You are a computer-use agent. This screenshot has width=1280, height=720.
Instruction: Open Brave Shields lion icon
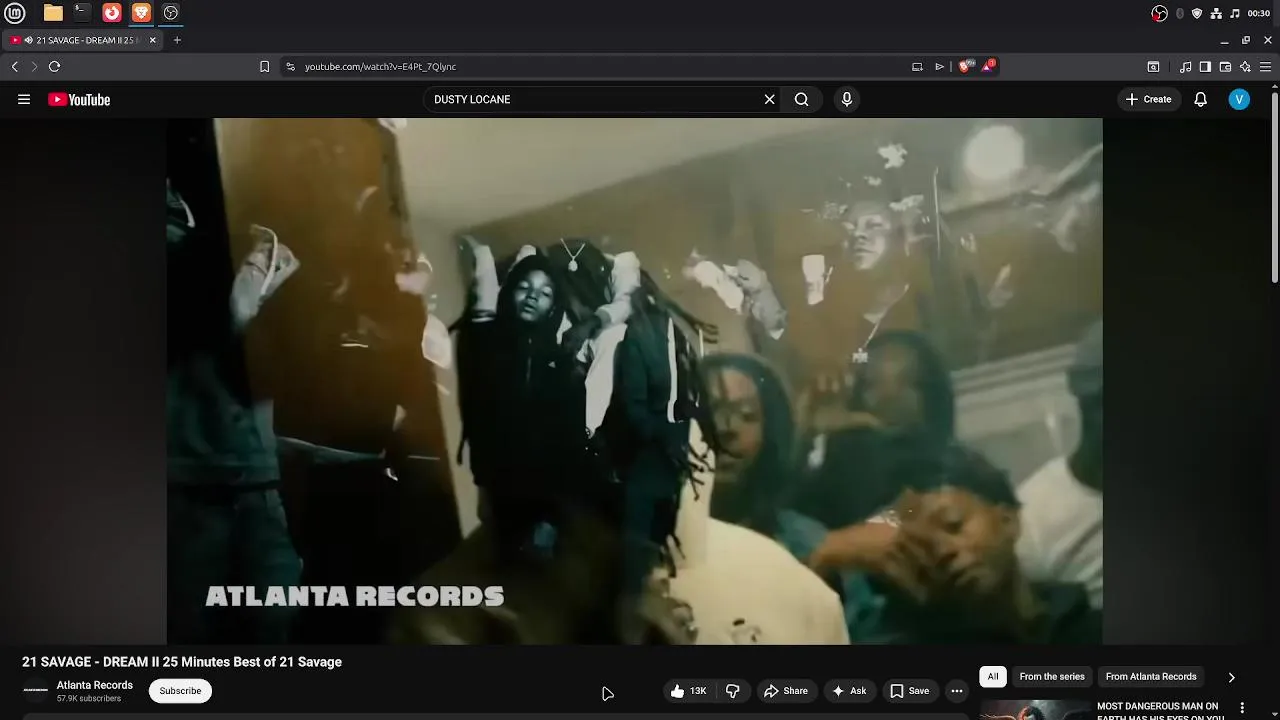pyautogui.click(x=964, y=66)
